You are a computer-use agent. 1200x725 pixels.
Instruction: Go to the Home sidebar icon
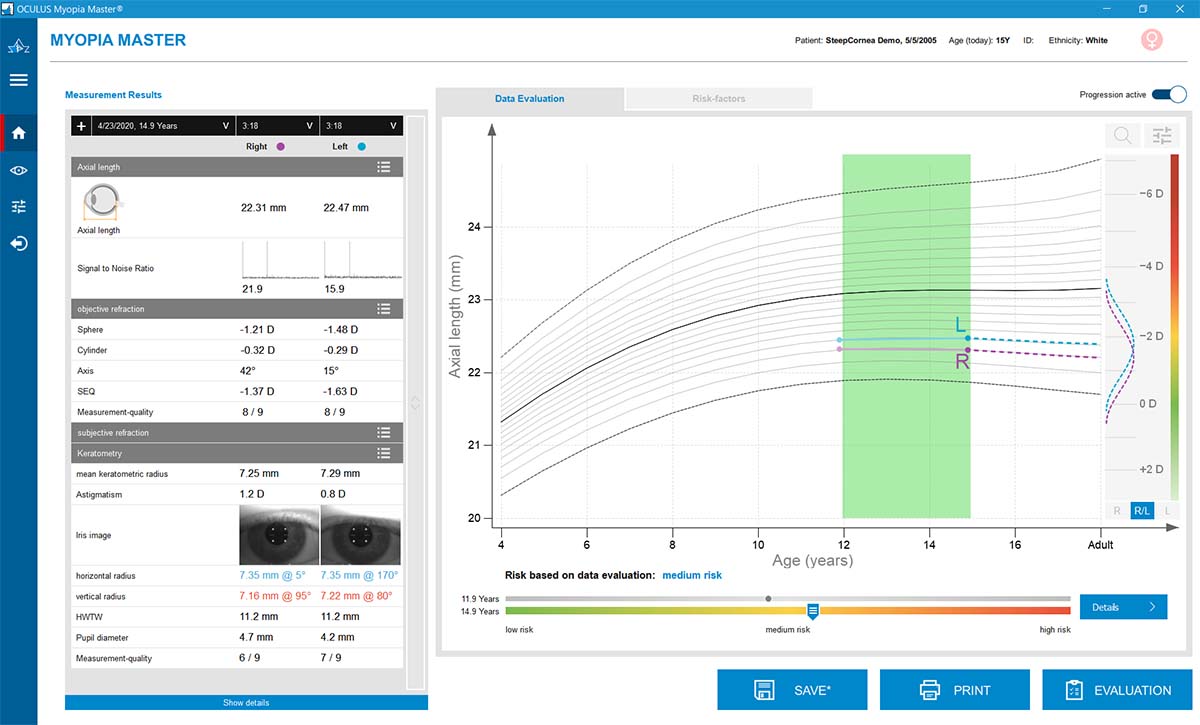pos(18,133)
